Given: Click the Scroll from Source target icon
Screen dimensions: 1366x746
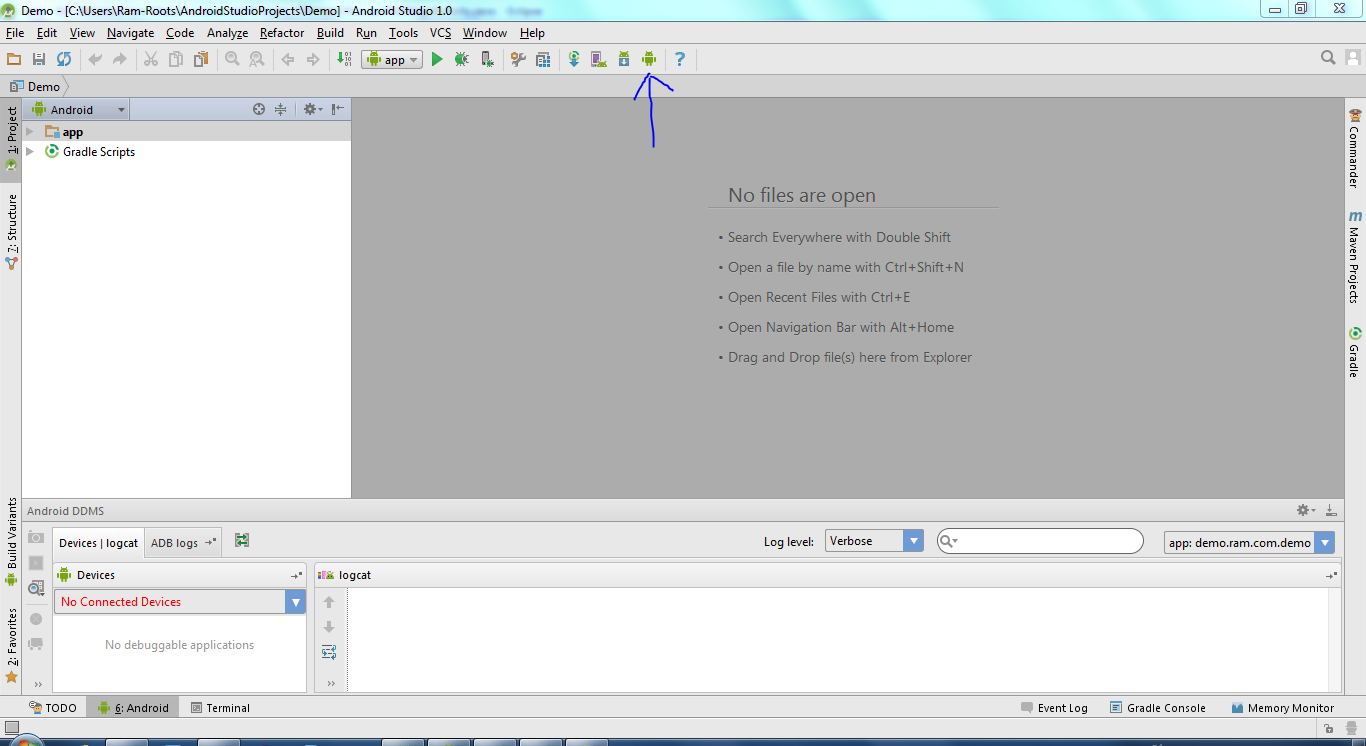Looking at the screenshot, I should click(x=259, y=110).
